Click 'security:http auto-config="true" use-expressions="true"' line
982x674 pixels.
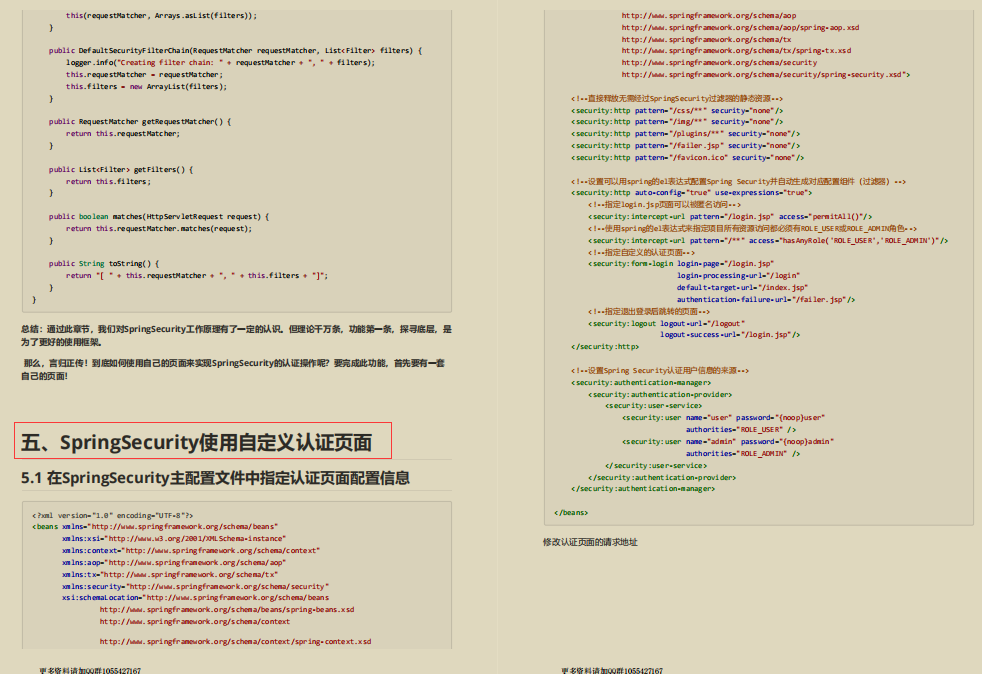pos(691,193)
